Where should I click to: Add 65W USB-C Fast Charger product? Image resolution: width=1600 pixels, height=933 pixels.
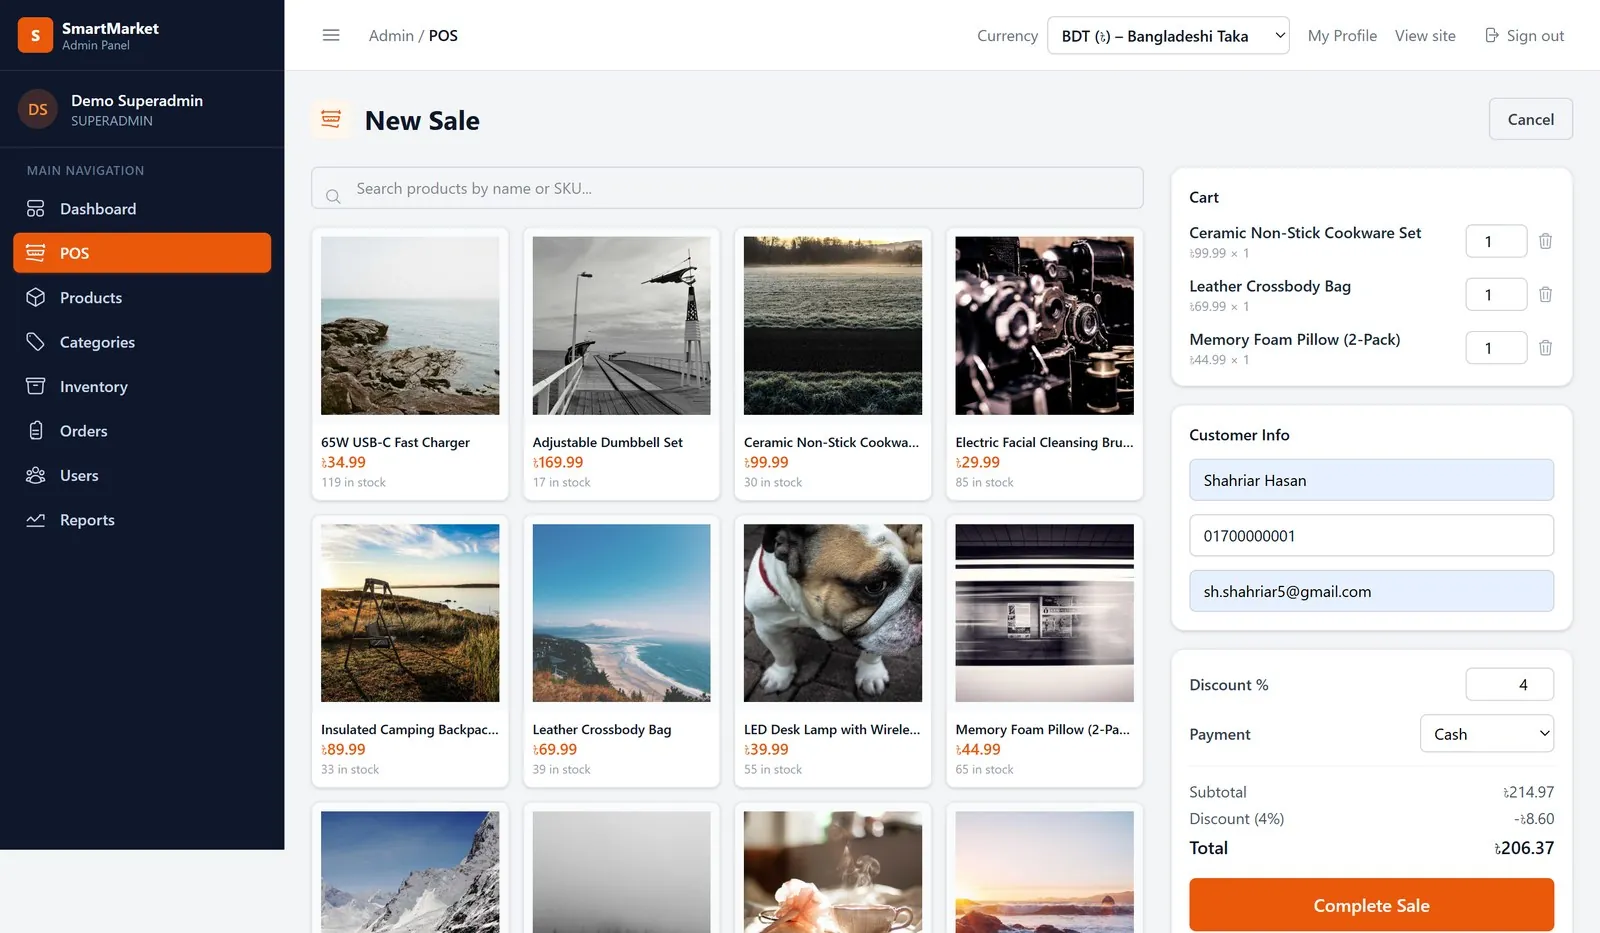click(410, 364)
